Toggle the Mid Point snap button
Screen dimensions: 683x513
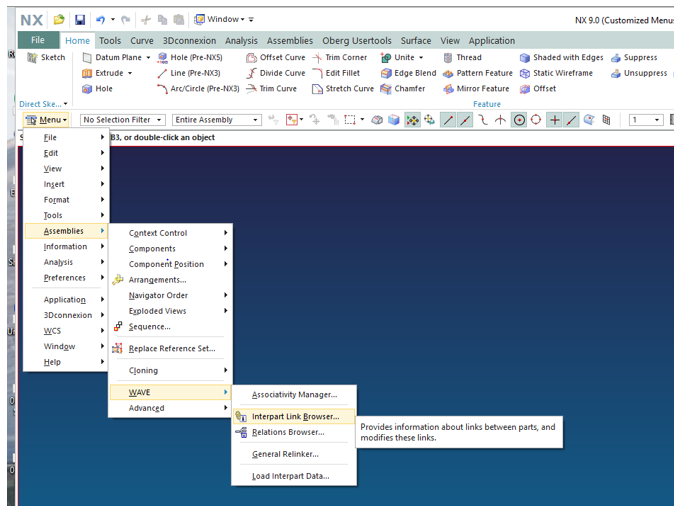pyautogui.click(x=465, y=120)
